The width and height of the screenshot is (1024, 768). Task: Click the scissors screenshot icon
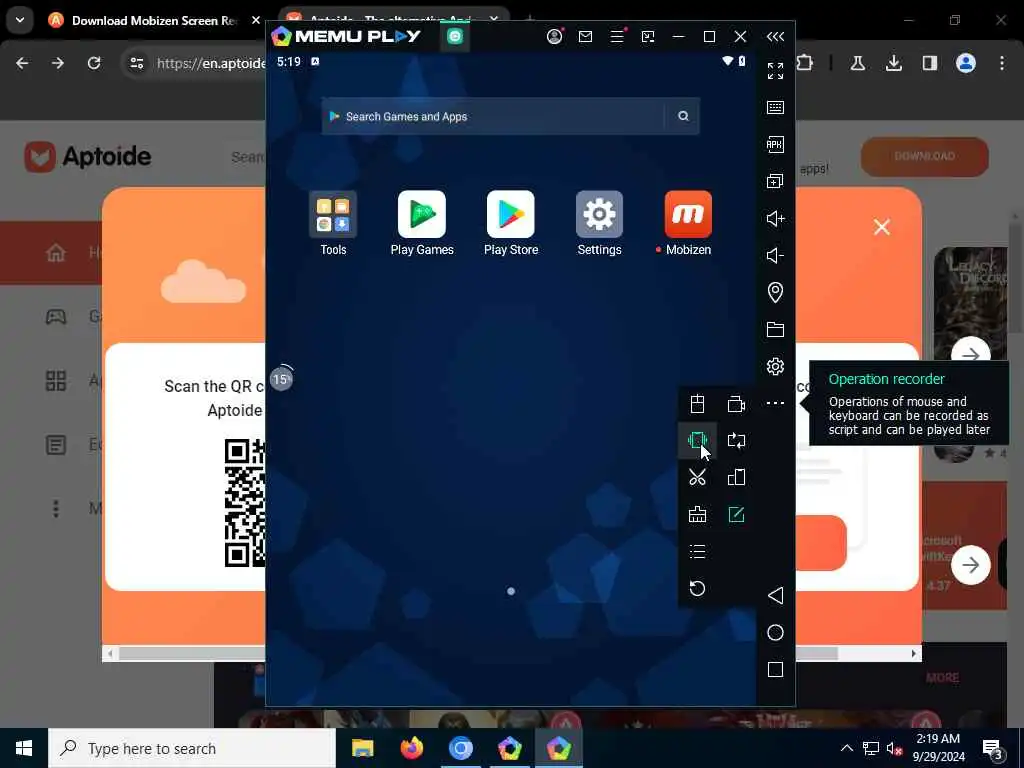click(x=697, y=477)
